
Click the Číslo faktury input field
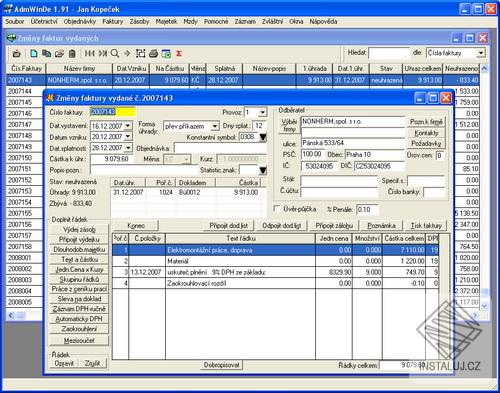coord(113,112)
